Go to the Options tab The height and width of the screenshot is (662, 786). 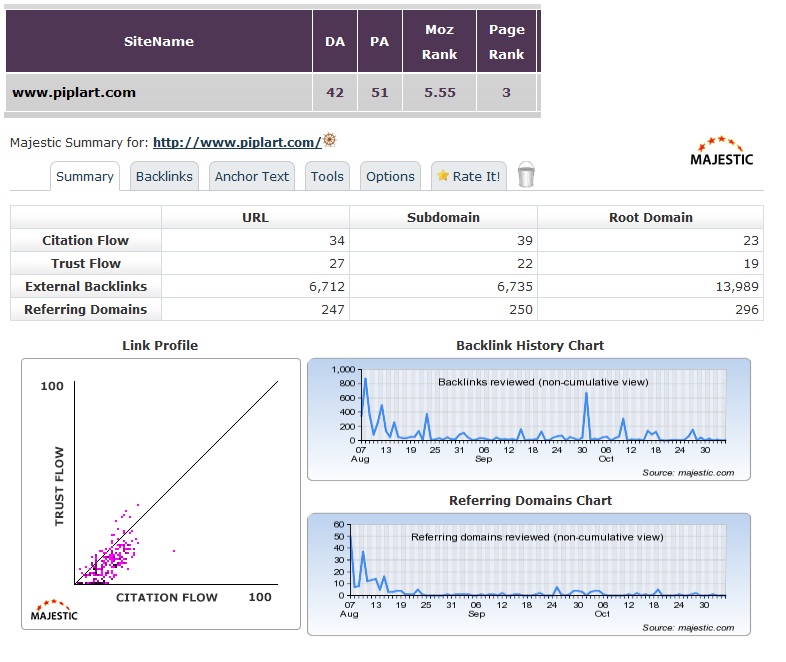(x=390, y=176)
